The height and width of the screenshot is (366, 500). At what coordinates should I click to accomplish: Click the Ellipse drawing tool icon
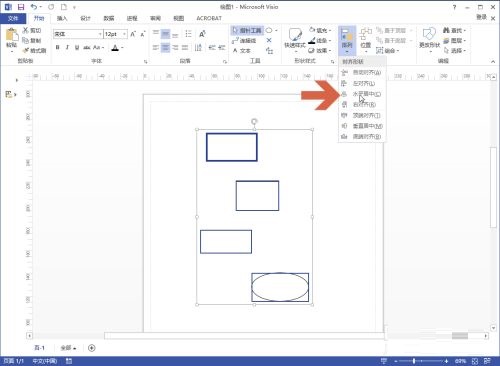[x=269, y=30]
